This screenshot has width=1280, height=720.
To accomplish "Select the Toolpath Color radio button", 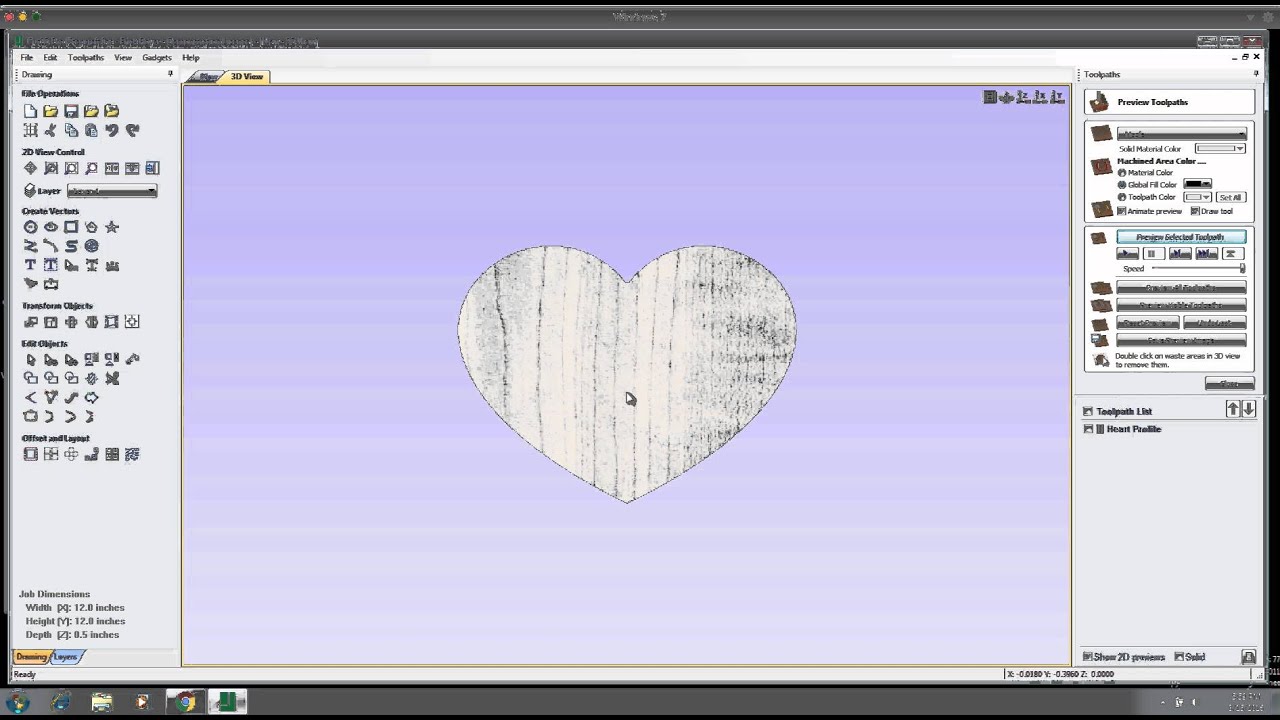I will 1122,197.
